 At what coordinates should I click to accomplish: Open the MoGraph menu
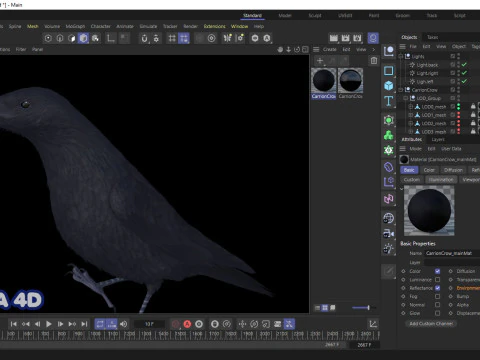point(75,26)
